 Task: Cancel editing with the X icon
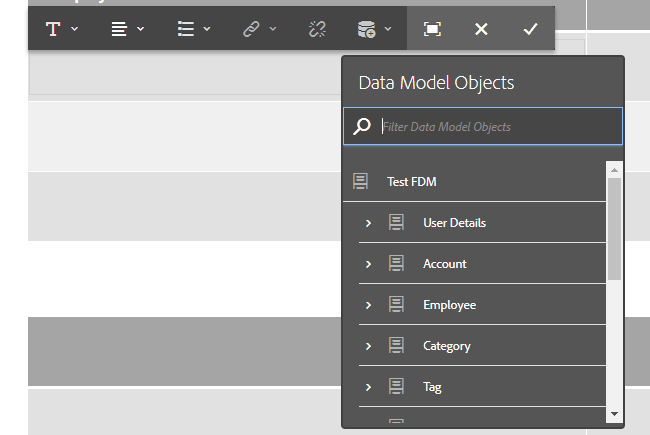[481, 29]
